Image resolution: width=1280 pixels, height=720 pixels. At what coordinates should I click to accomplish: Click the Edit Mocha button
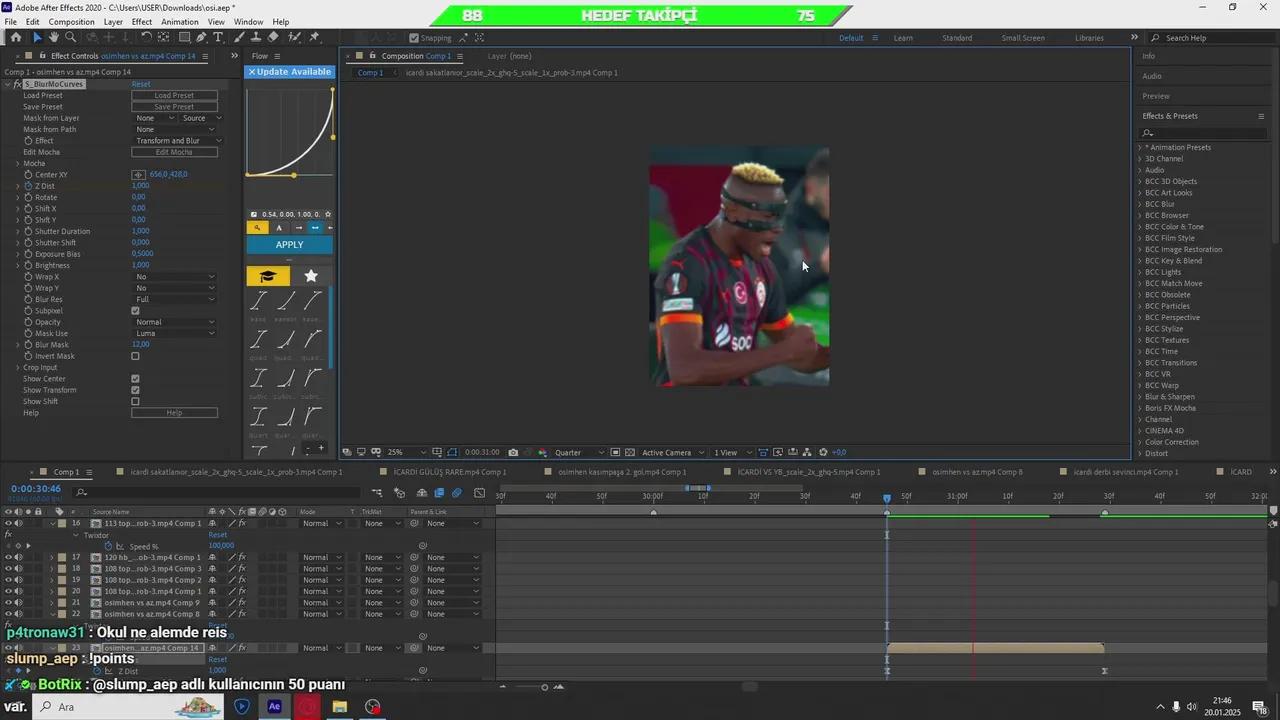(174, 151)
